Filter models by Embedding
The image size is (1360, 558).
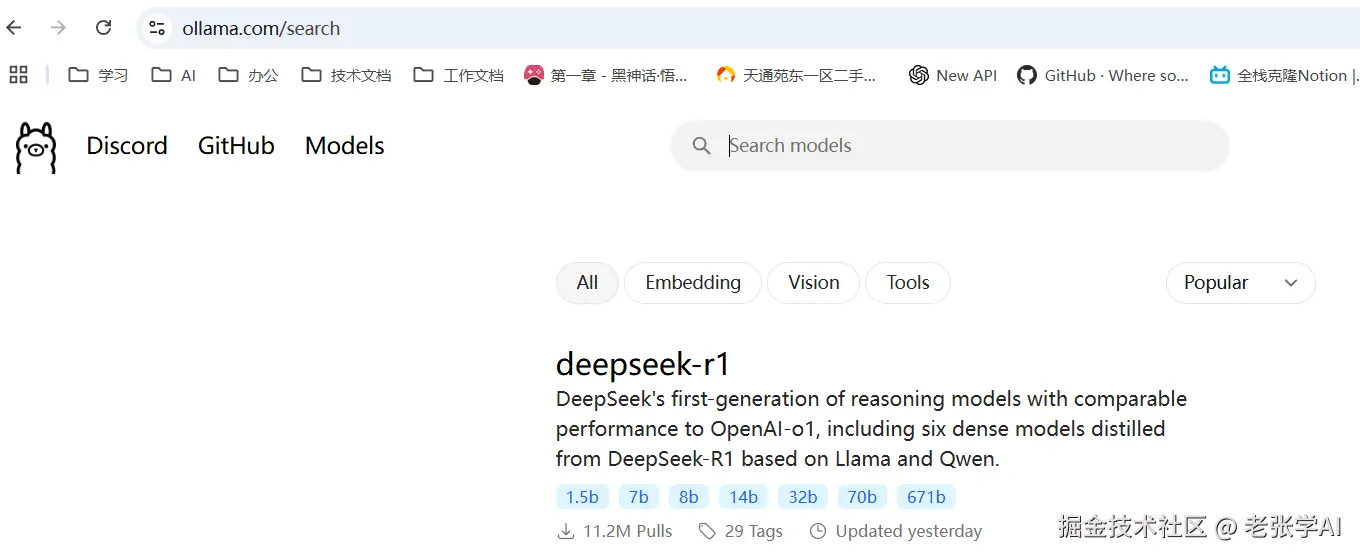pyautogui.click(x=693, y=283)
